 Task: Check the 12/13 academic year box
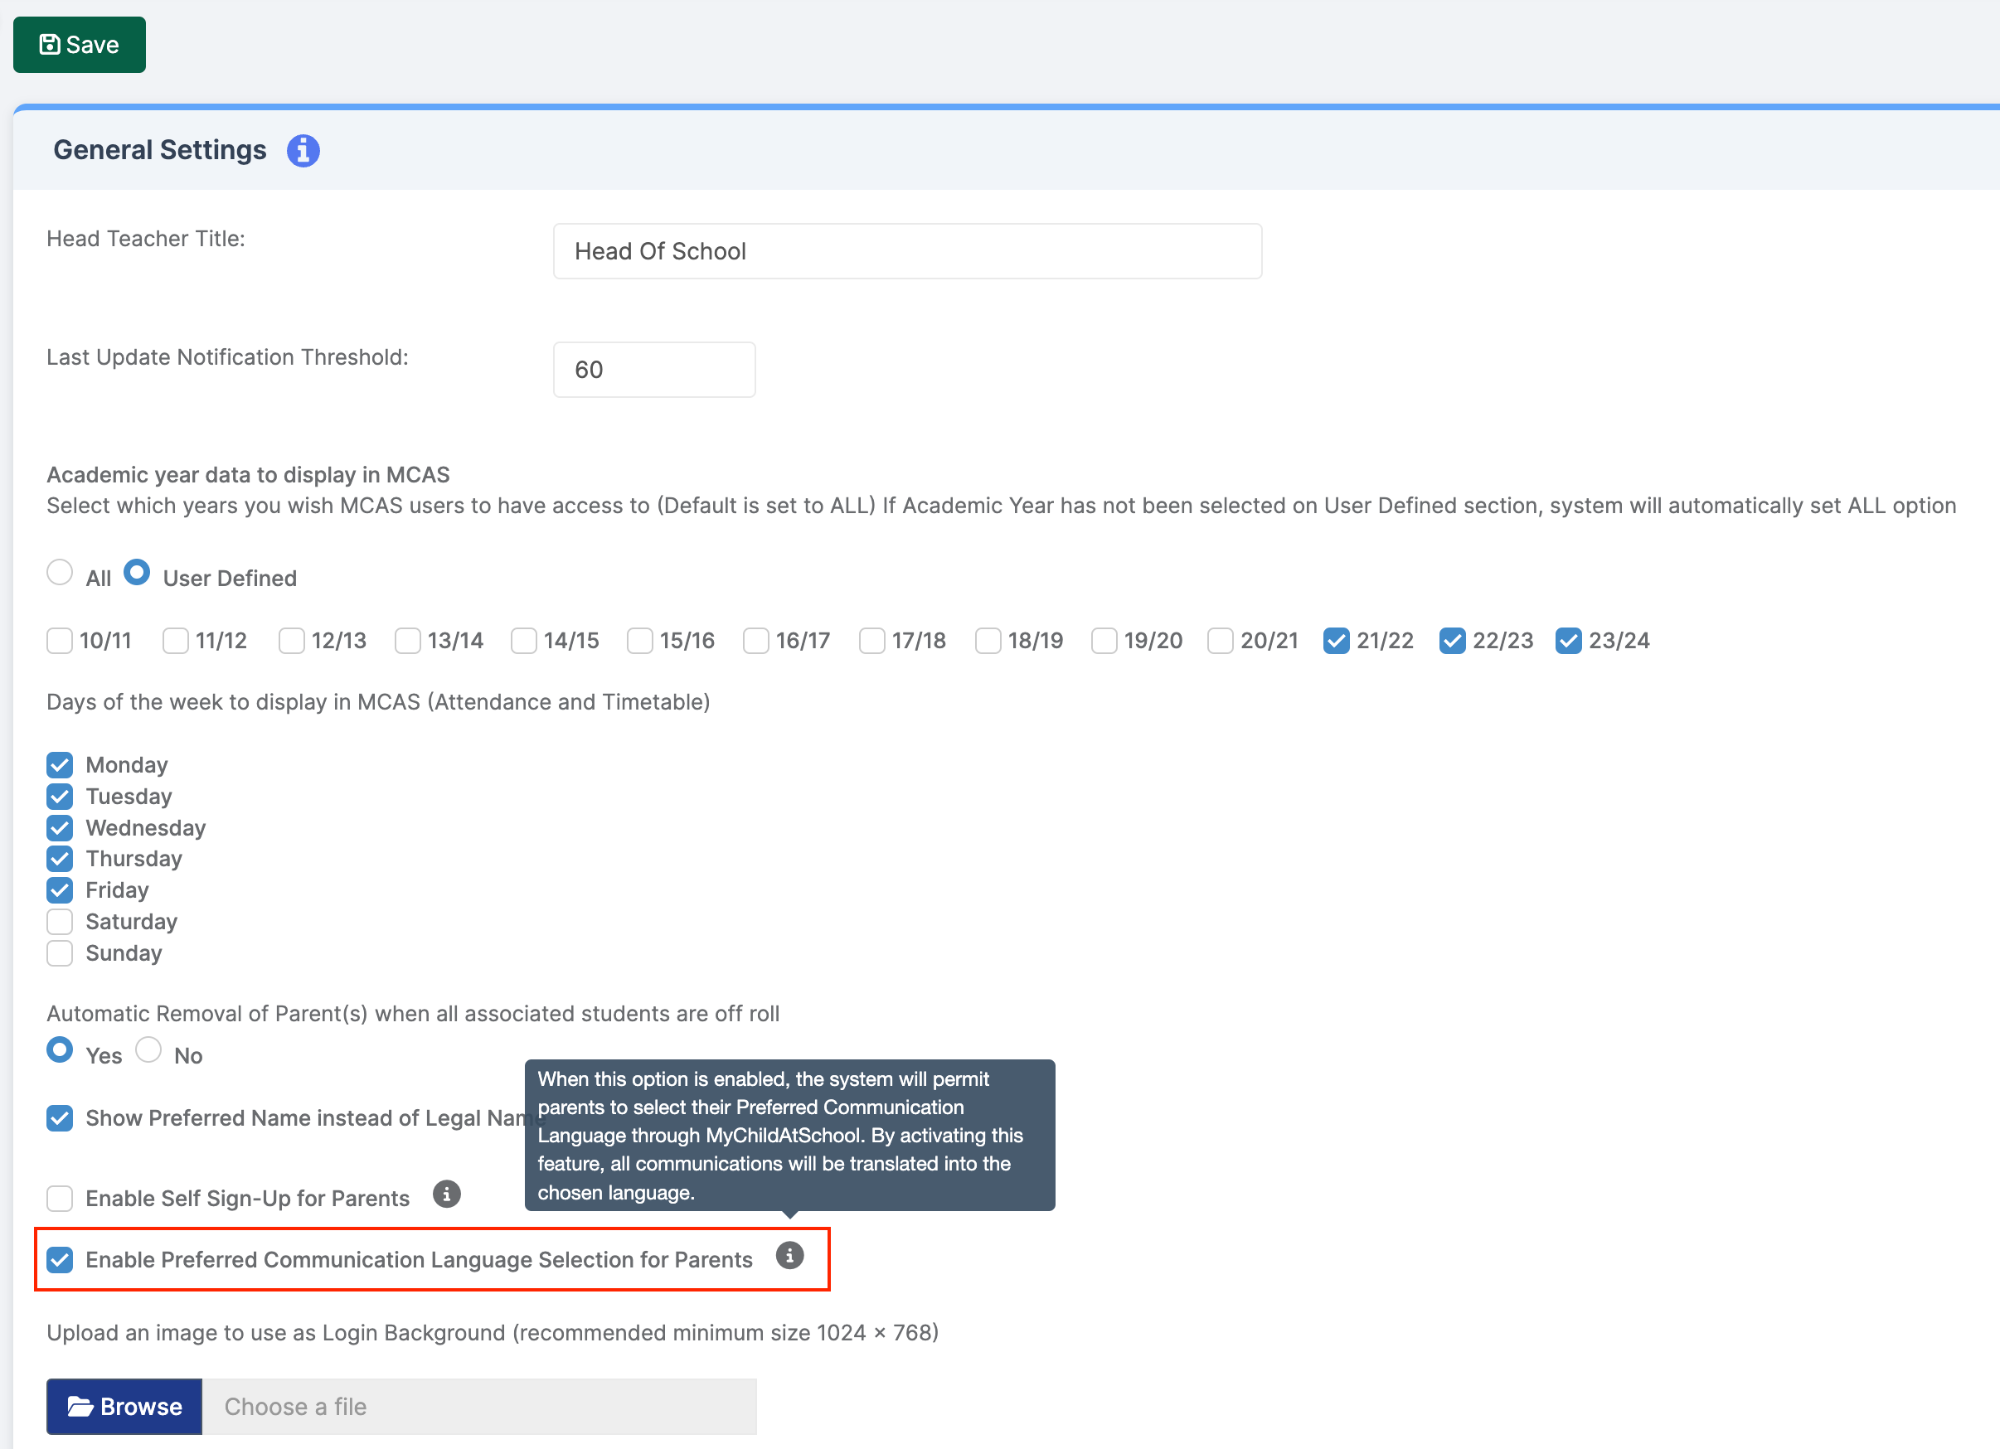click(x=292, y=641)
